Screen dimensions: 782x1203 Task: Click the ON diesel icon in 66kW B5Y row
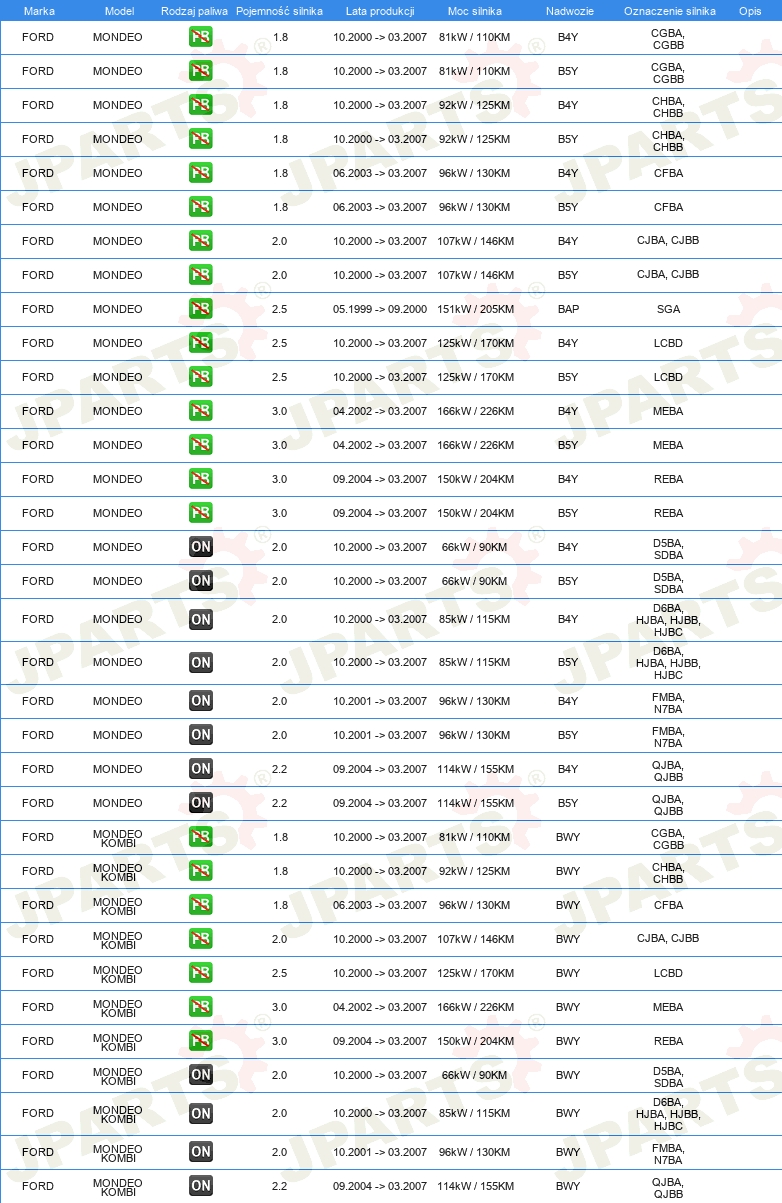[x=201, y=582]
